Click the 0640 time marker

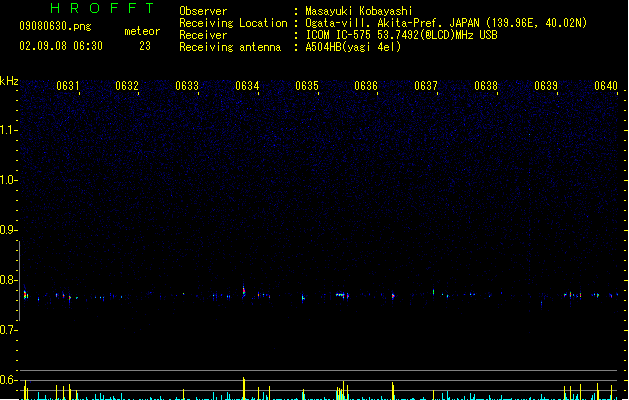pyautogui.click(x=606, y=86)
